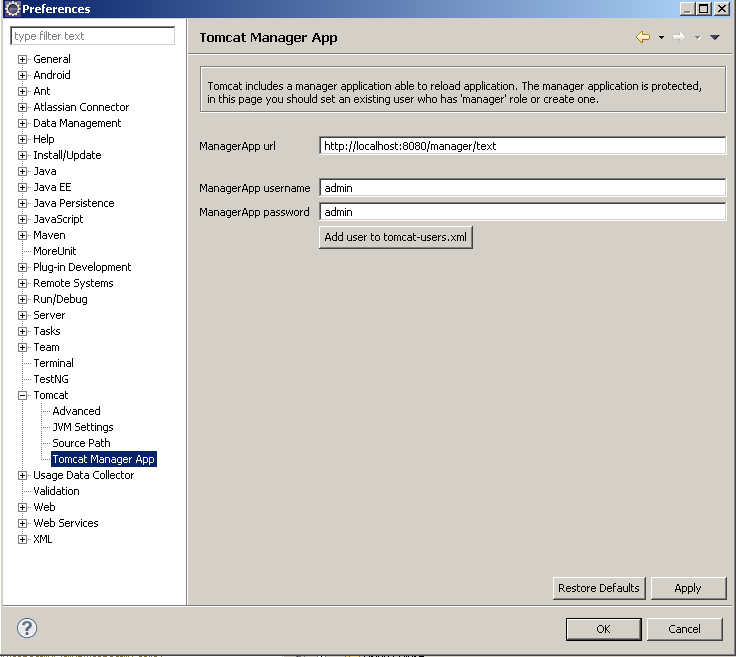Viewport: 736px width, 657px height.
Task: Open the back history dropdown arrow
Action: [661, 38]
